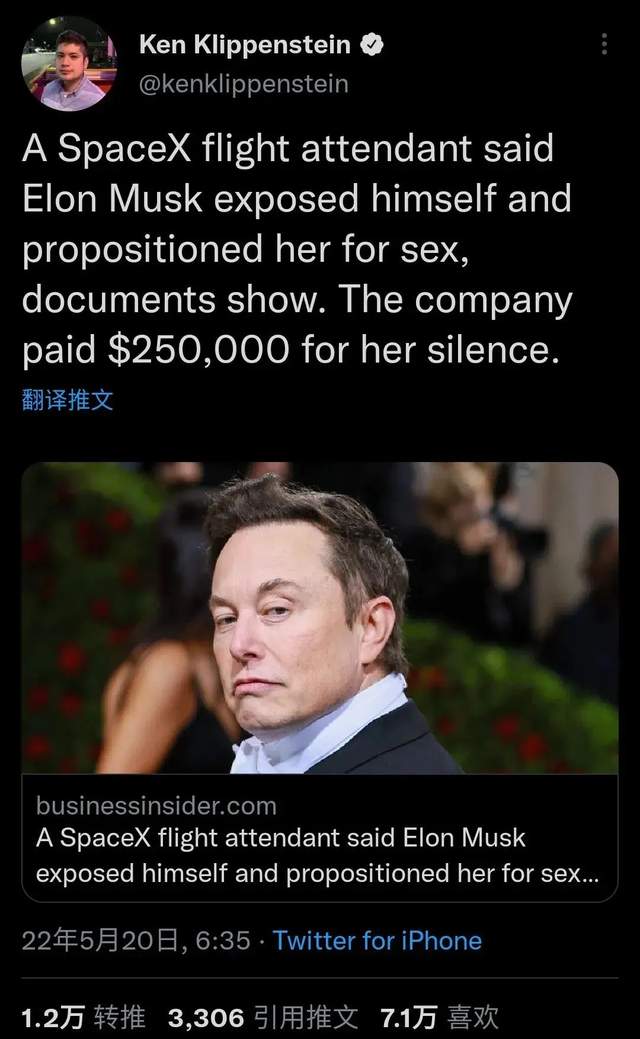Screen dimensions: 640x1039
Task: Click the 3,306 quote count number
Action: click(206, 1017)
